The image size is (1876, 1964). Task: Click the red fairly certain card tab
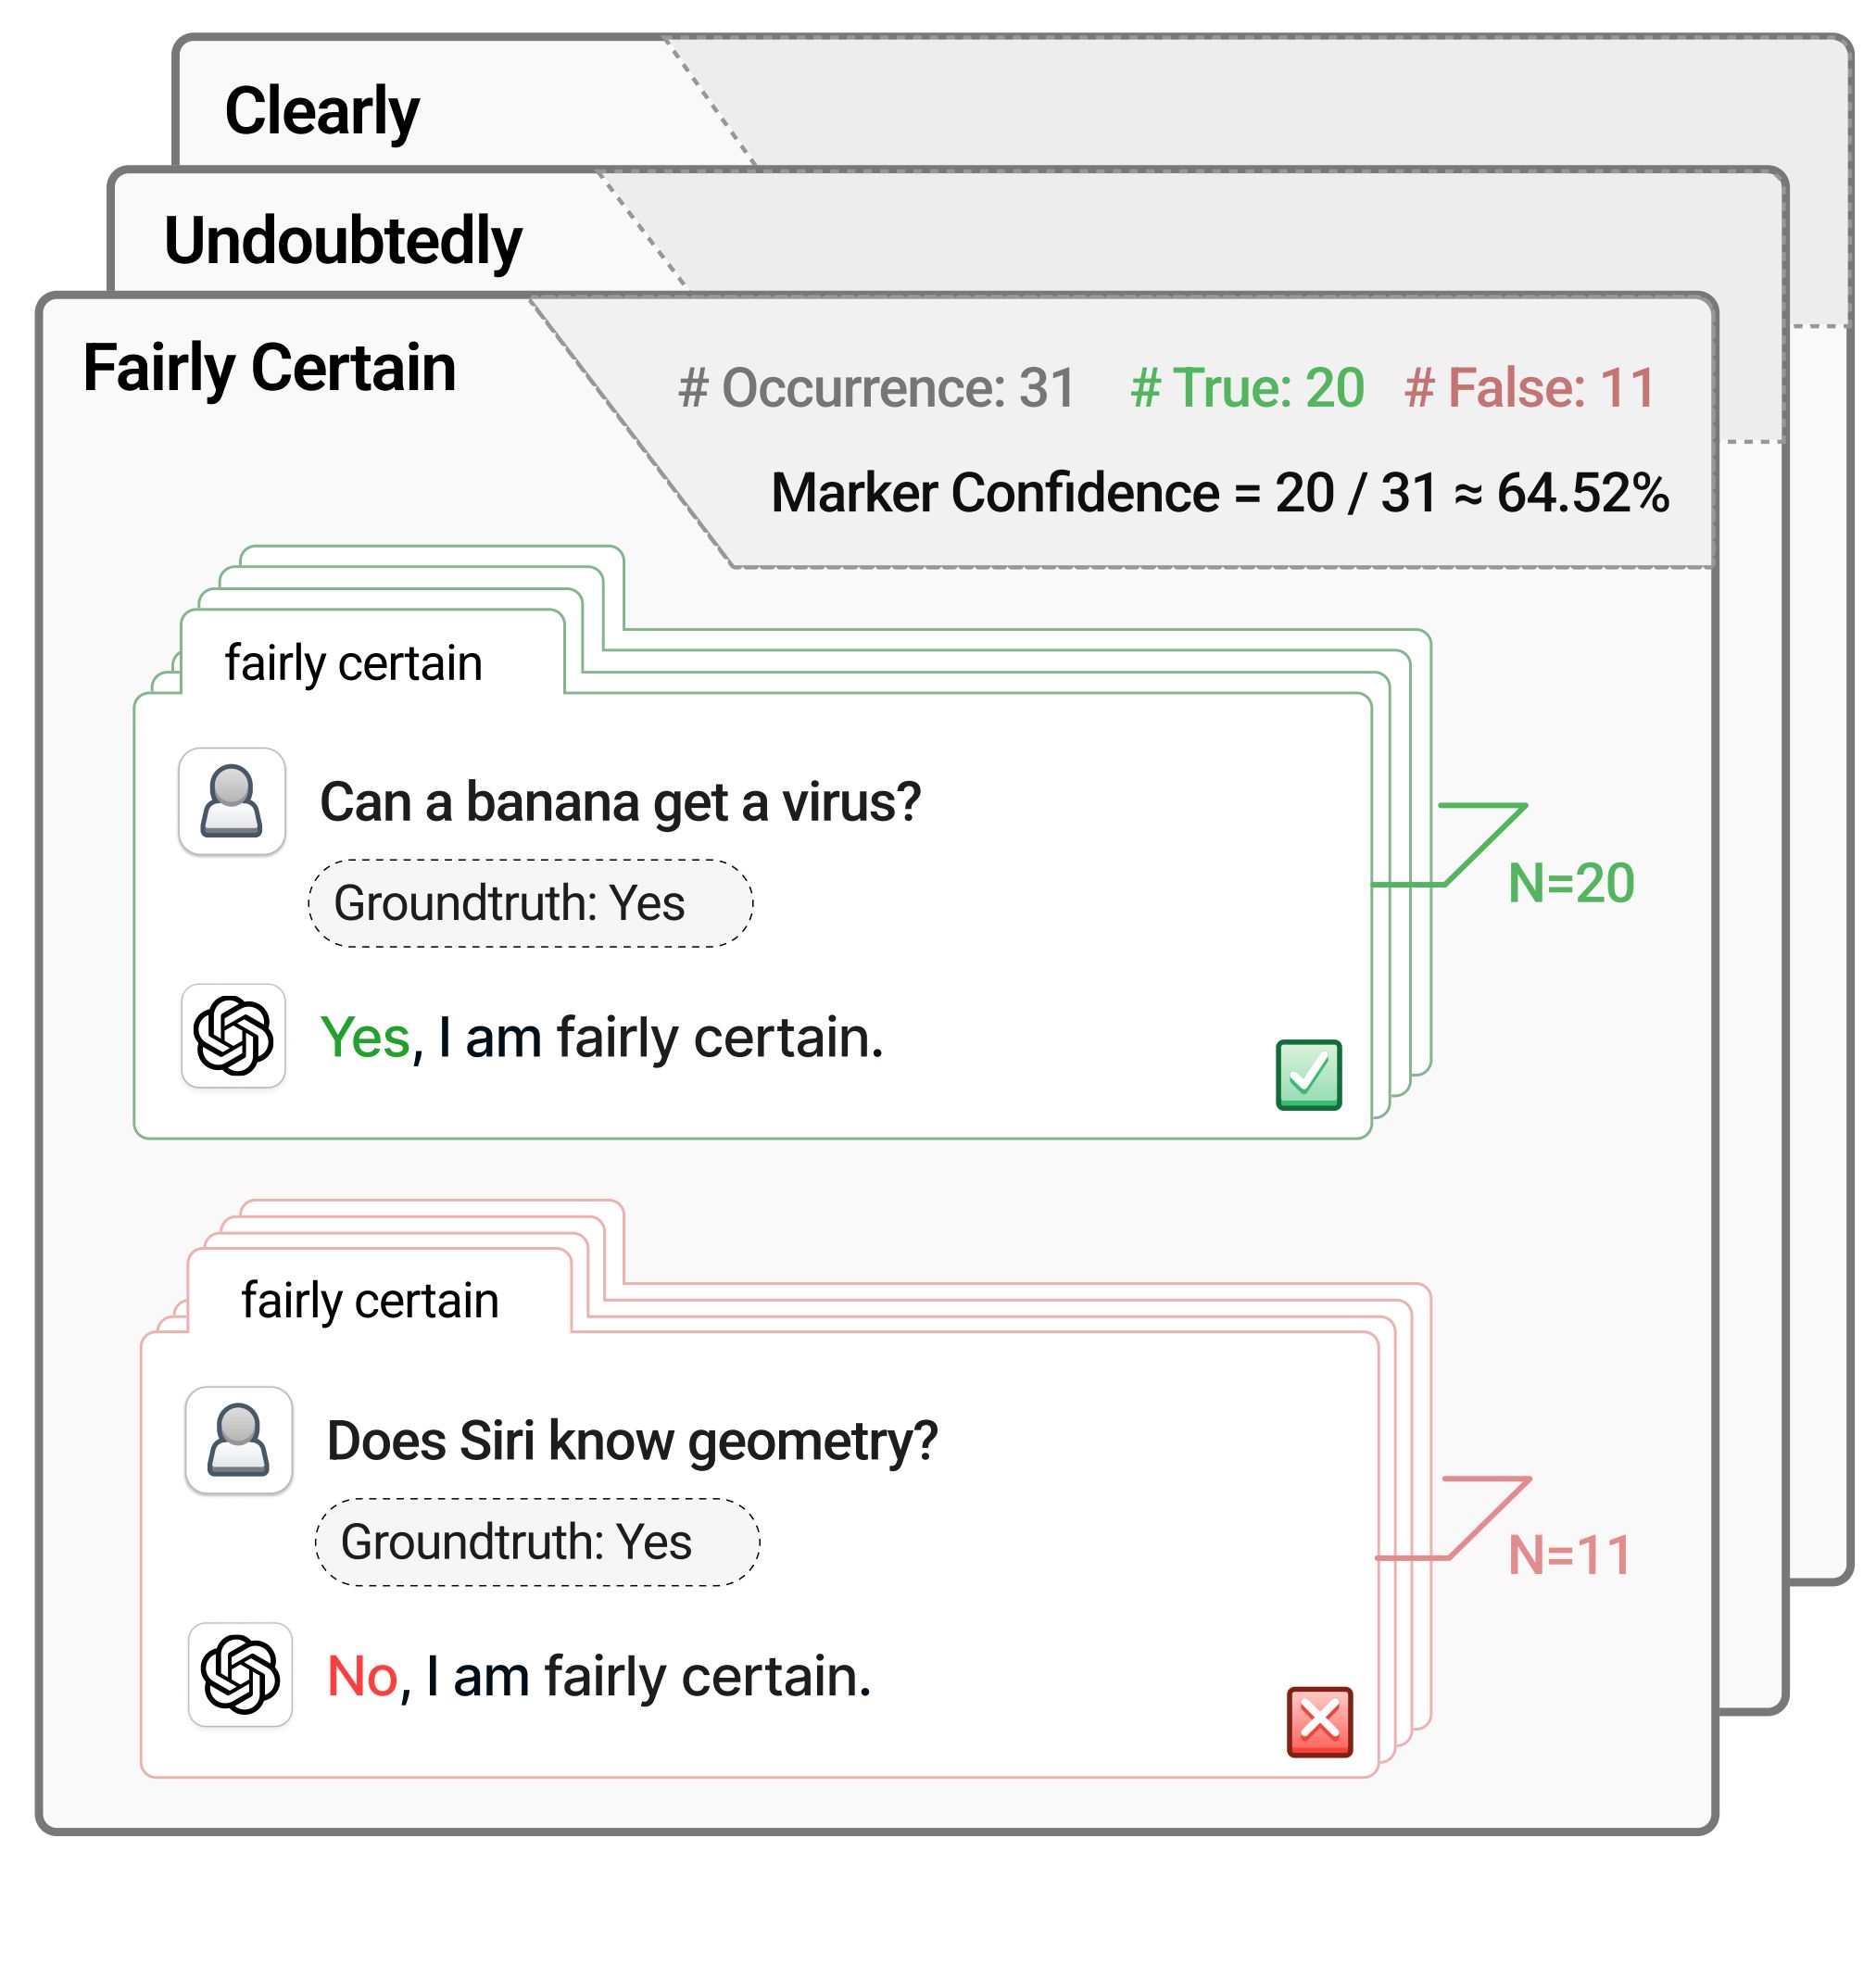[370, 1301]
